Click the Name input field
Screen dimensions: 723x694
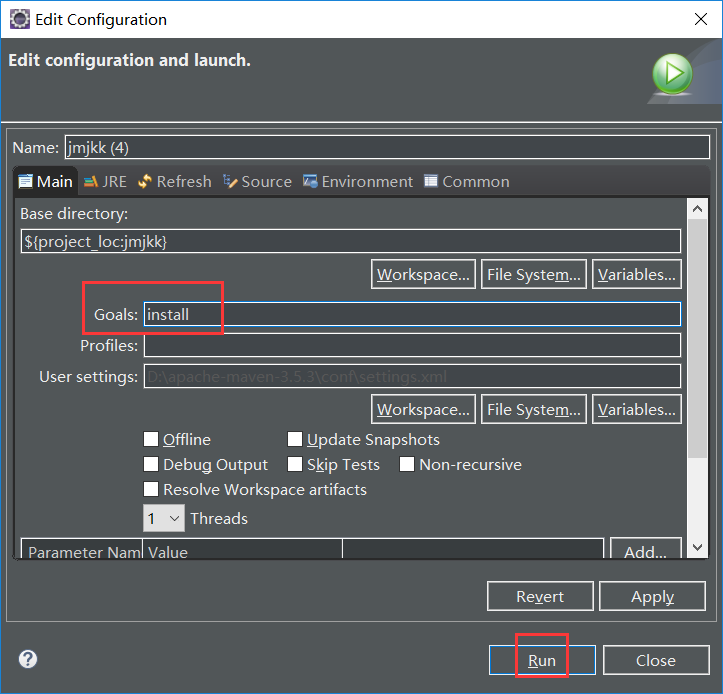click(x=387, y=147)
